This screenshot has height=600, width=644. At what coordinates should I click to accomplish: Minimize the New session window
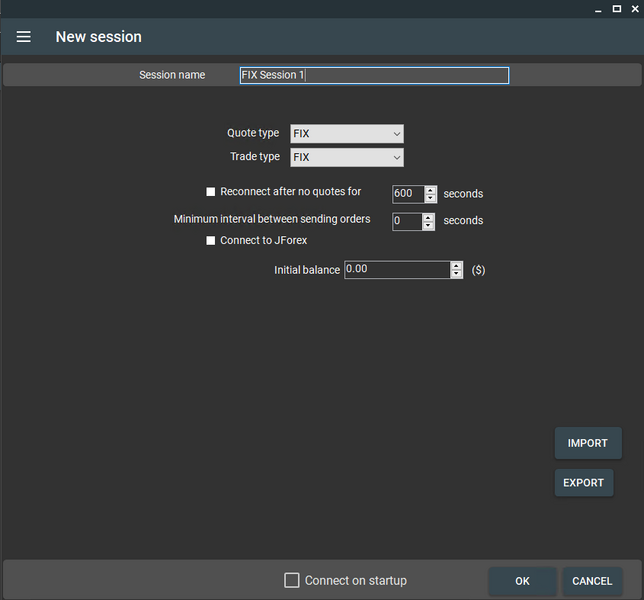point(598,8)
